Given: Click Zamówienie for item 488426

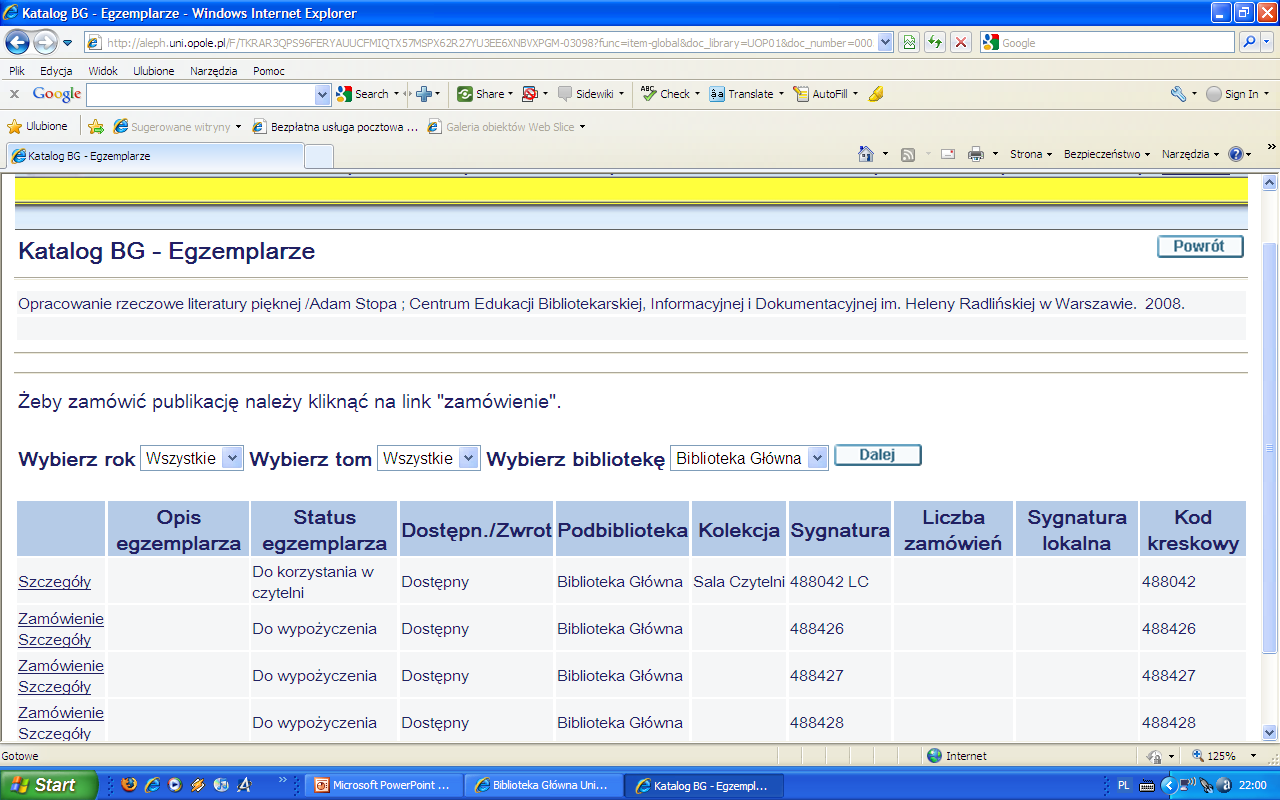Looking at the screenshot, I should coord(61,619).
